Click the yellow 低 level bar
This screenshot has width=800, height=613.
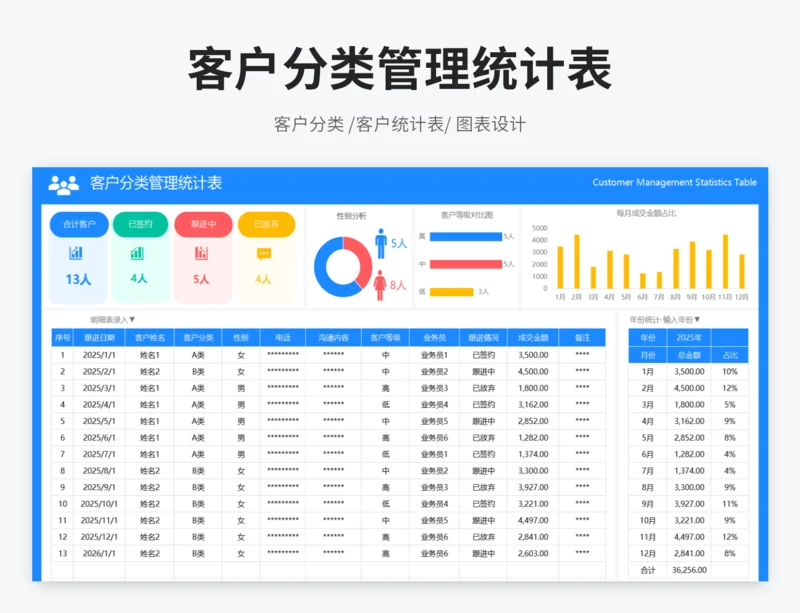point(452,292)
